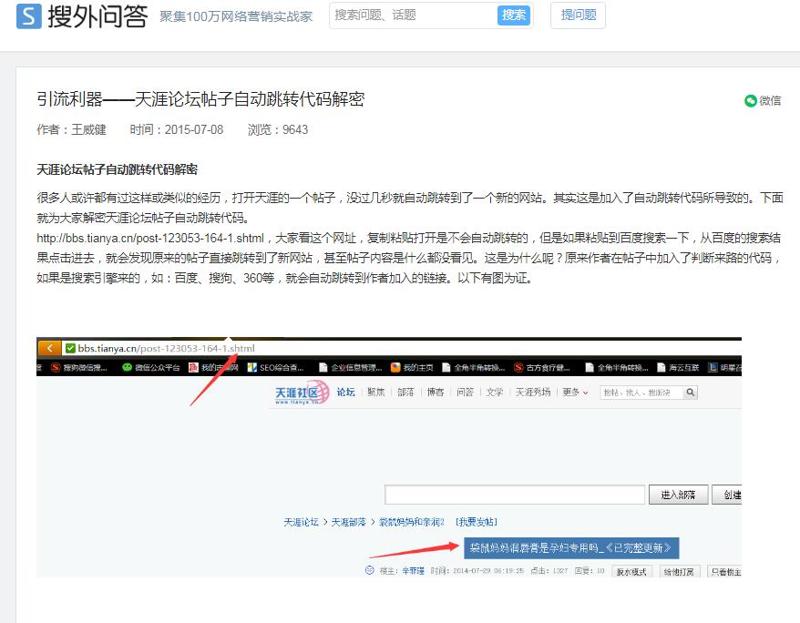Click the tianya magnifier search icon

pos(690,392)
